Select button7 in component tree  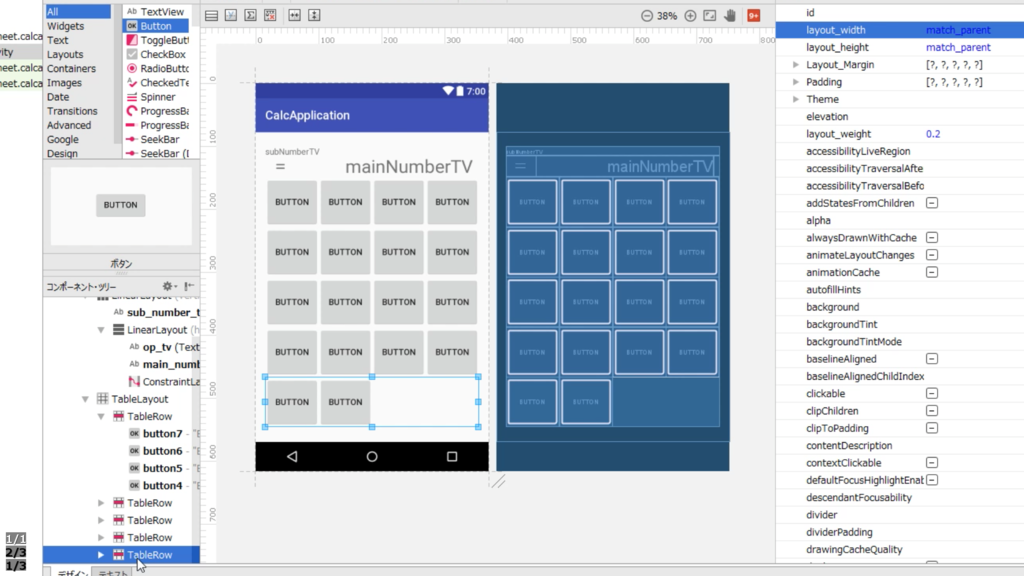(x=162, y=434)
